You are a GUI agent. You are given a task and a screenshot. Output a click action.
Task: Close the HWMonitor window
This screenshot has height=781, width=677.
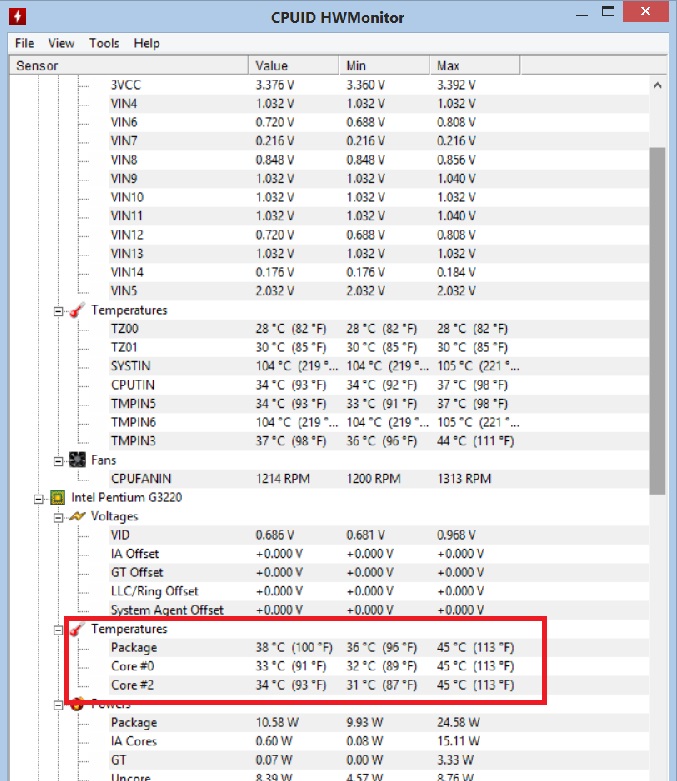pyautogui.click(x=646, y=11)
